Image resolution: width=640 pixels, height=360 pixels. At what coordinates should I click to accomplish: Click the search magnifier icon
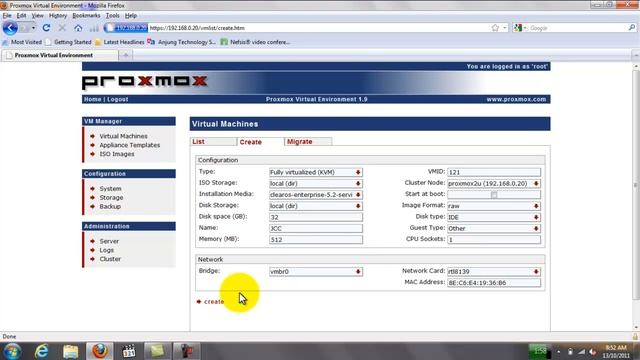631,28
